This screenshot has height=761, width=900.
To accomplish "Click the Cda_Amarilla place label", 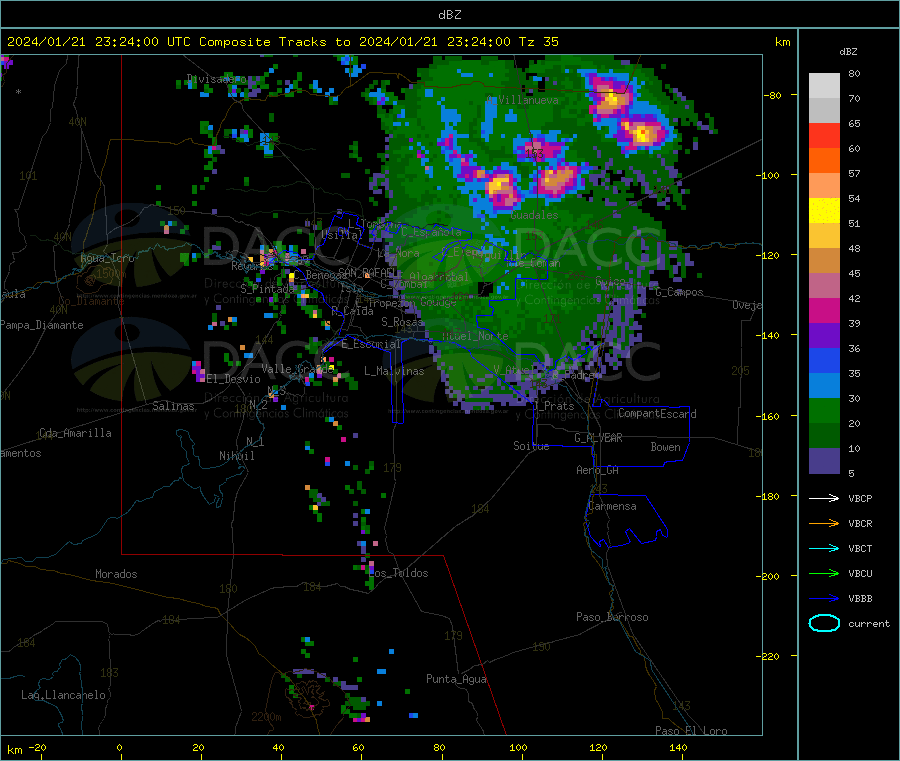I will [x=75, y=433].
